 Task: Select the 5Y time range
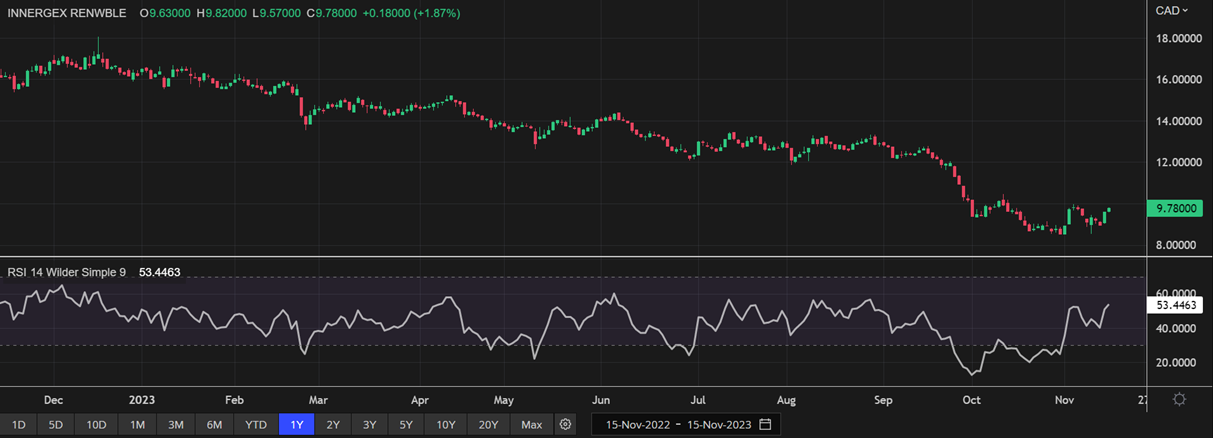tap(406, 425)
